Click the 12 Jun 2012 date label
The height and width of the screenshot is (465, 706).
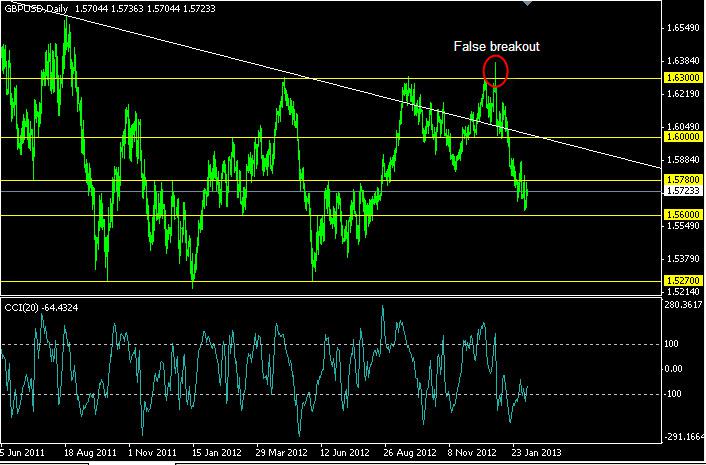tap(345, 452)
